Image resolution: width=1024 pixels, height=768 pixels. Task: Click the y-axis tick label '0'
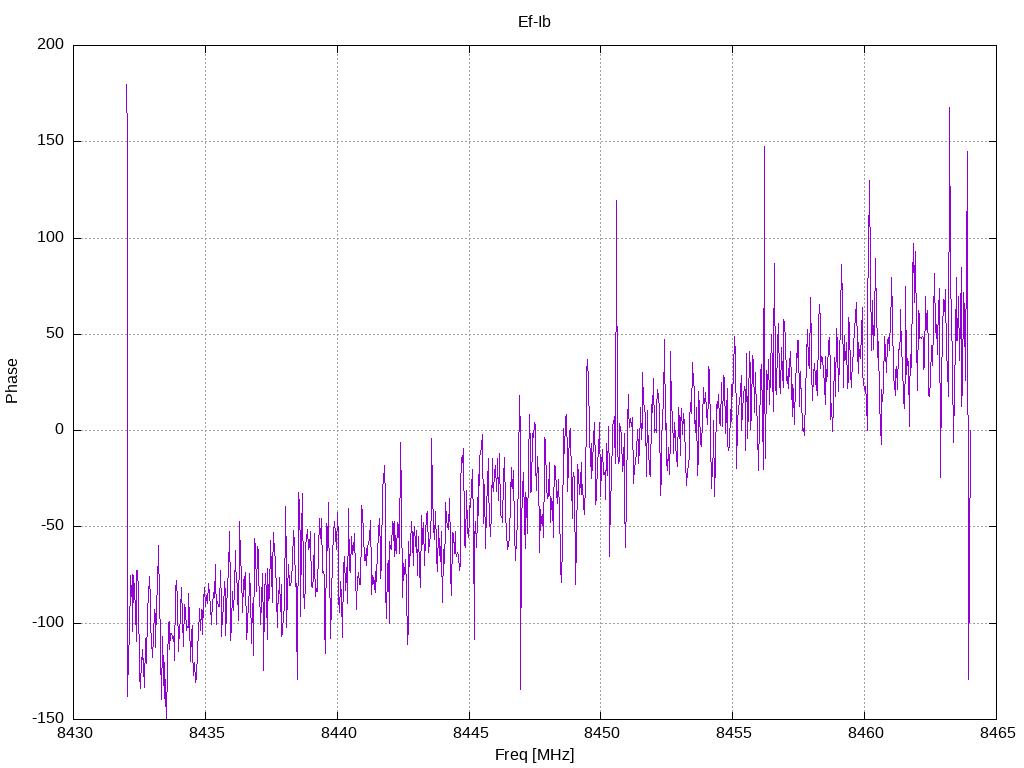[59, 429]
